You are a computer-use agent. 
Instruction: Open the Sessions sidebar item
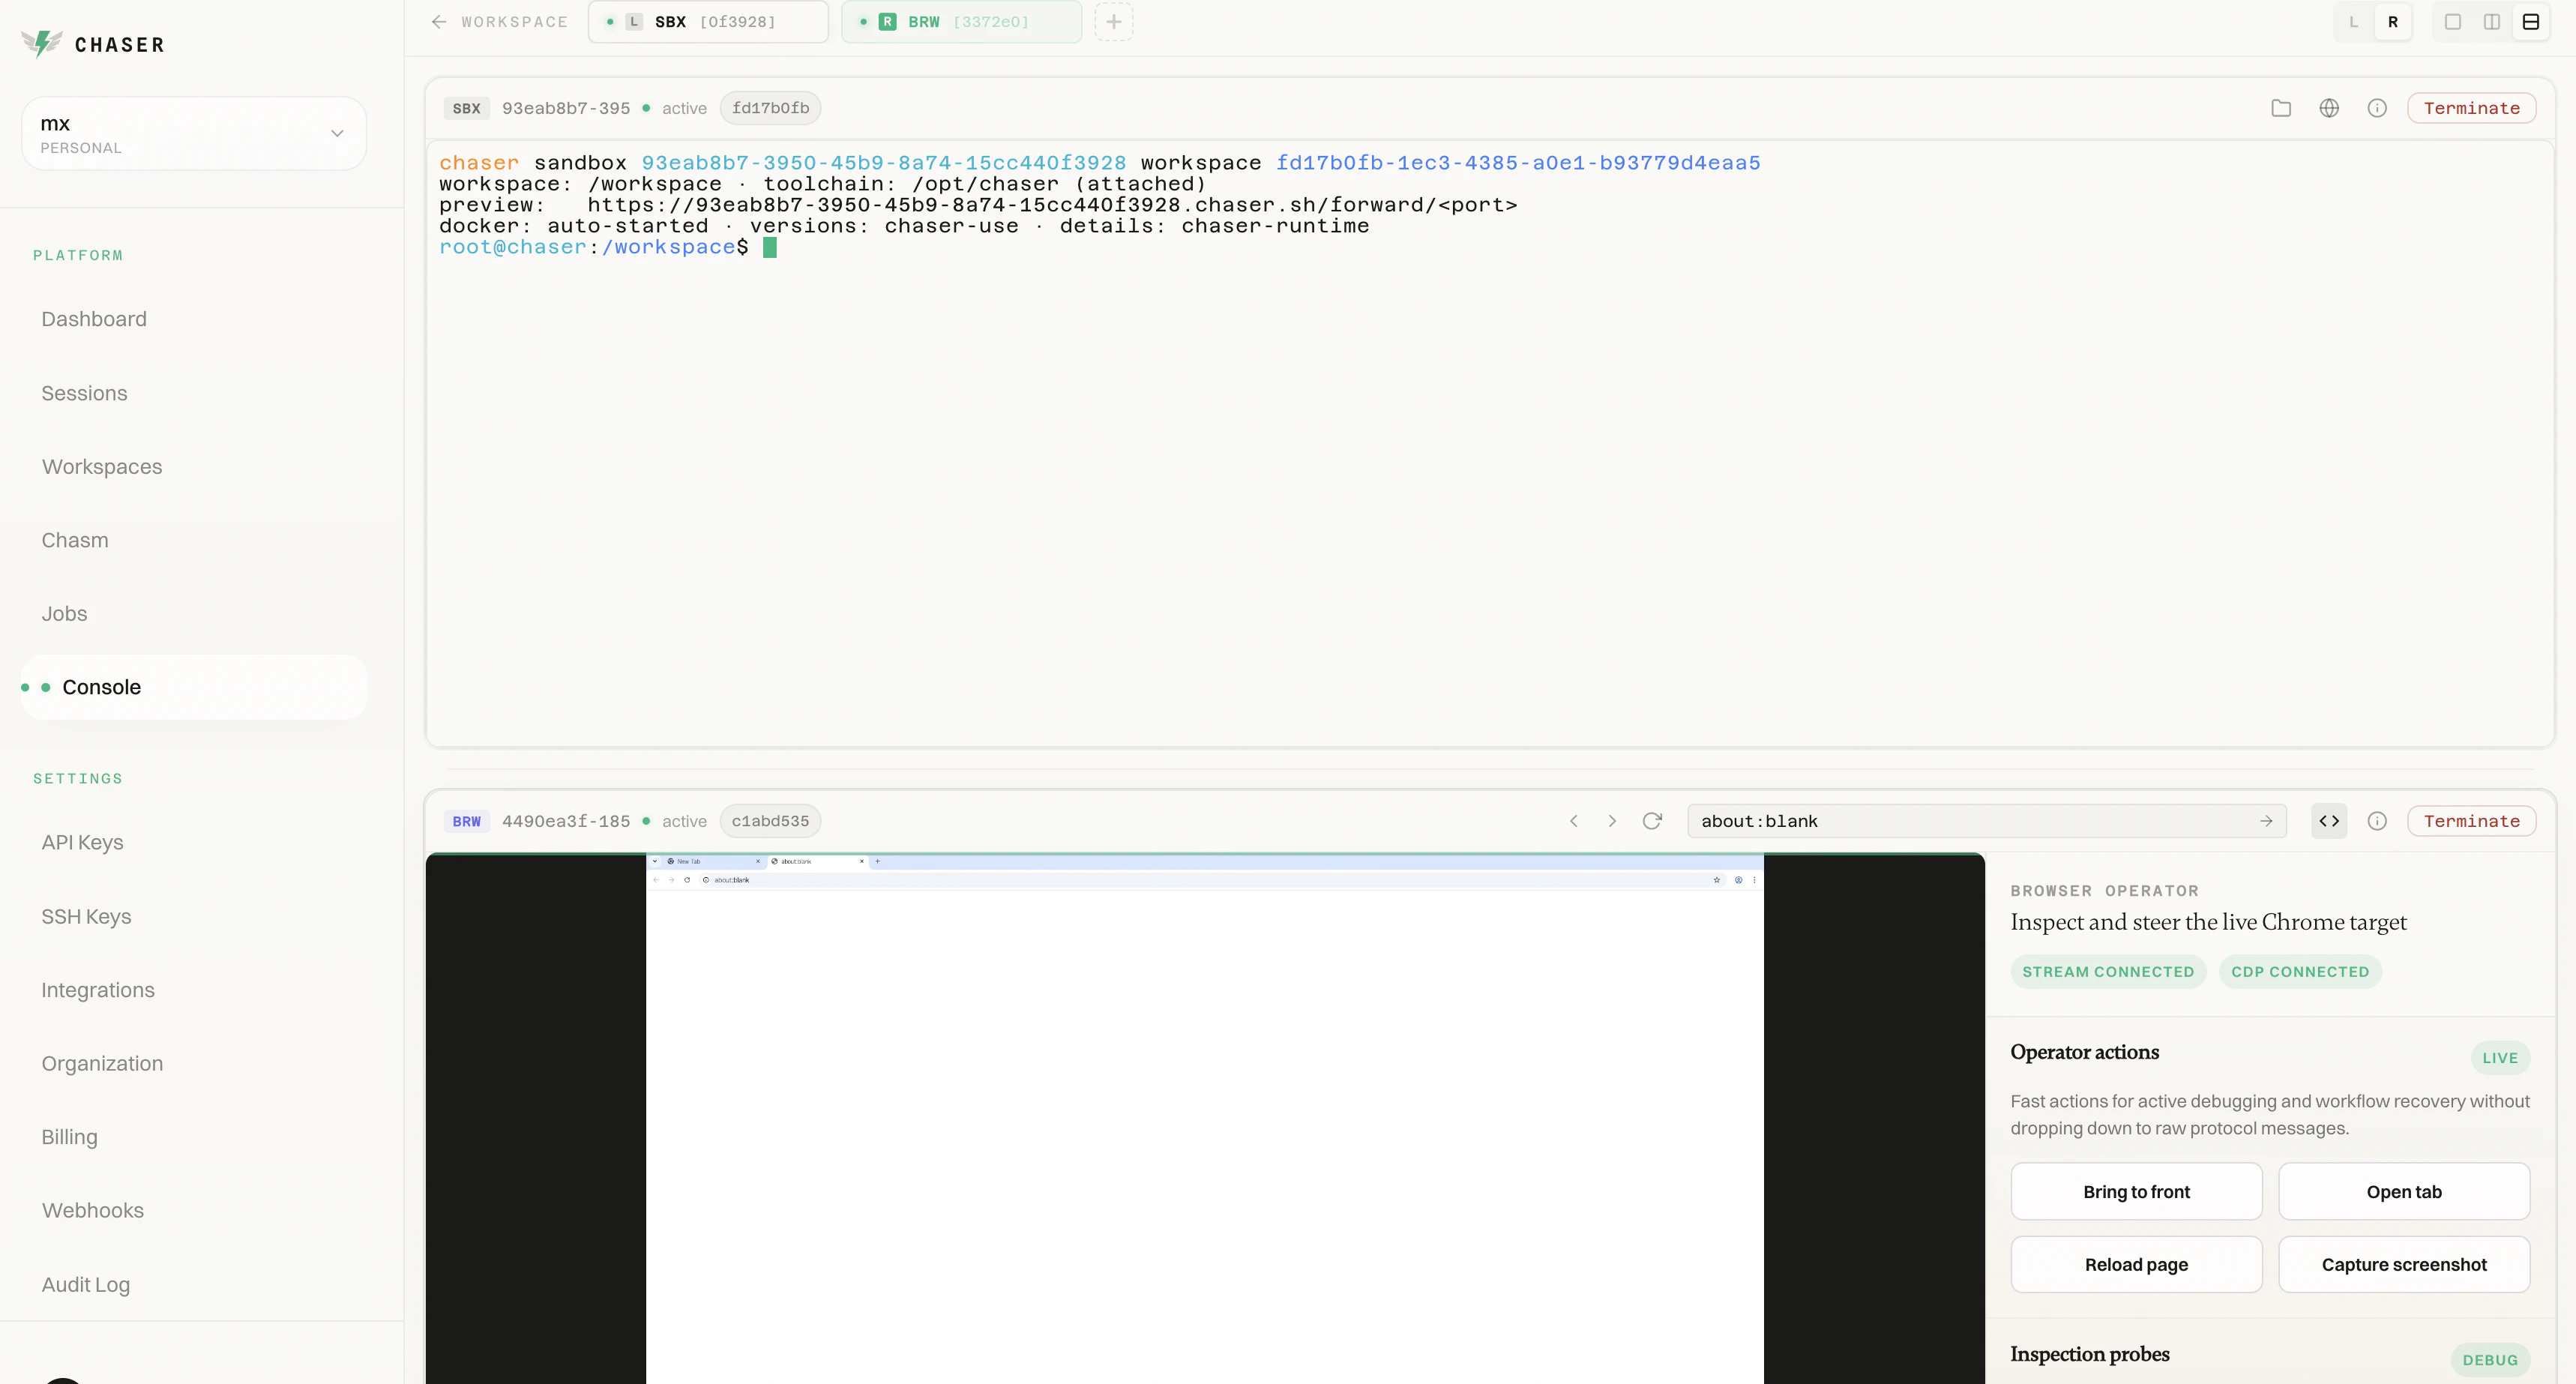pyautogui.click(x=84, y=393)
